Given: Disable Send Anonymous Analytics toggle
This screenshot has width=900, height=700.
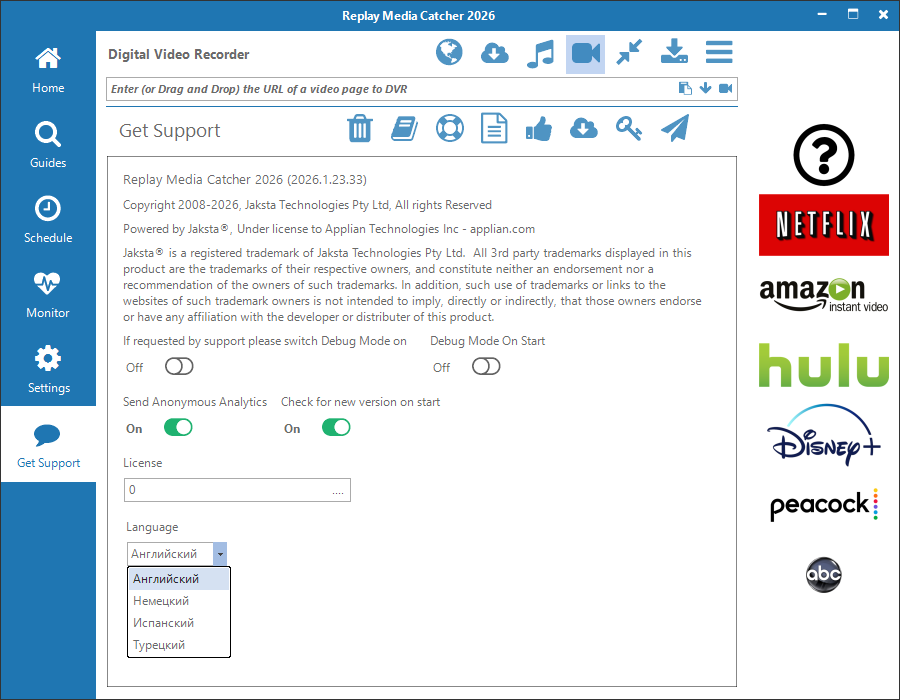Looking at the screenshot, I should click(178, 427).
